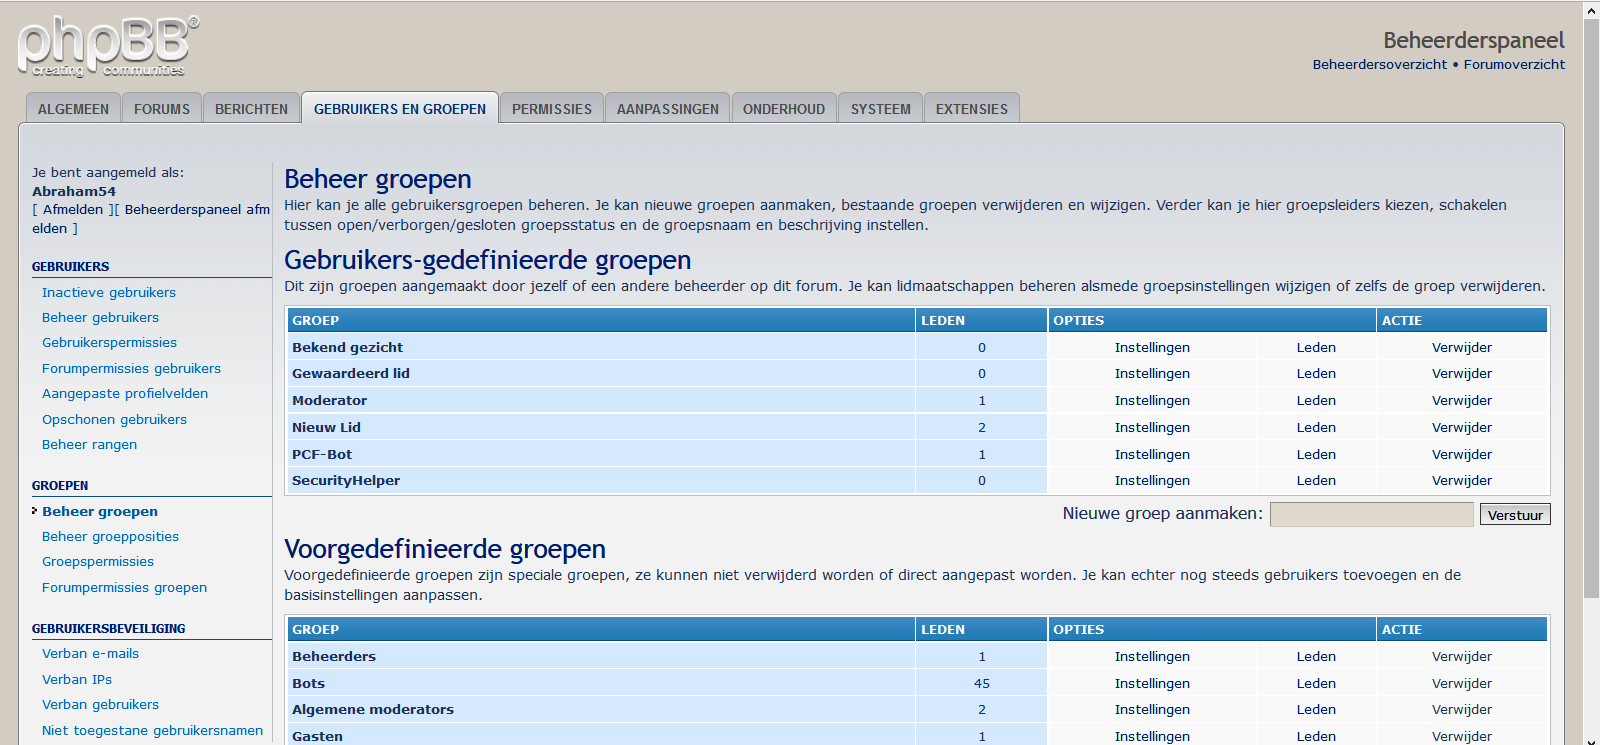
Task: Delete the Bekend gezicht group
Action: coord(1461,347)
